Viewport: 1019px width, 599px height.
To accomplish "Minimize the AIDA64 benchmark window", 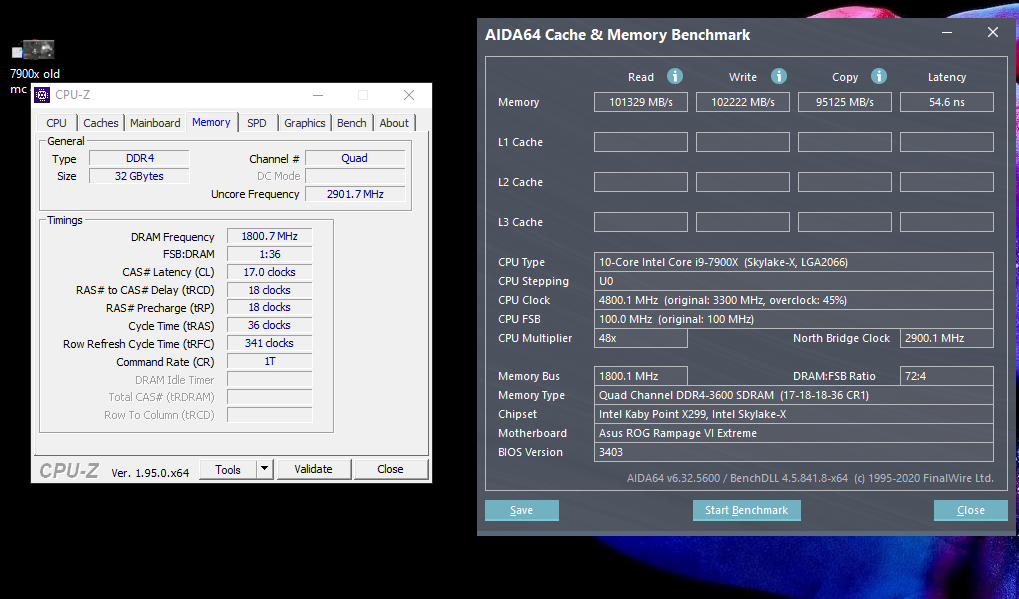I will tap(947, 32).
